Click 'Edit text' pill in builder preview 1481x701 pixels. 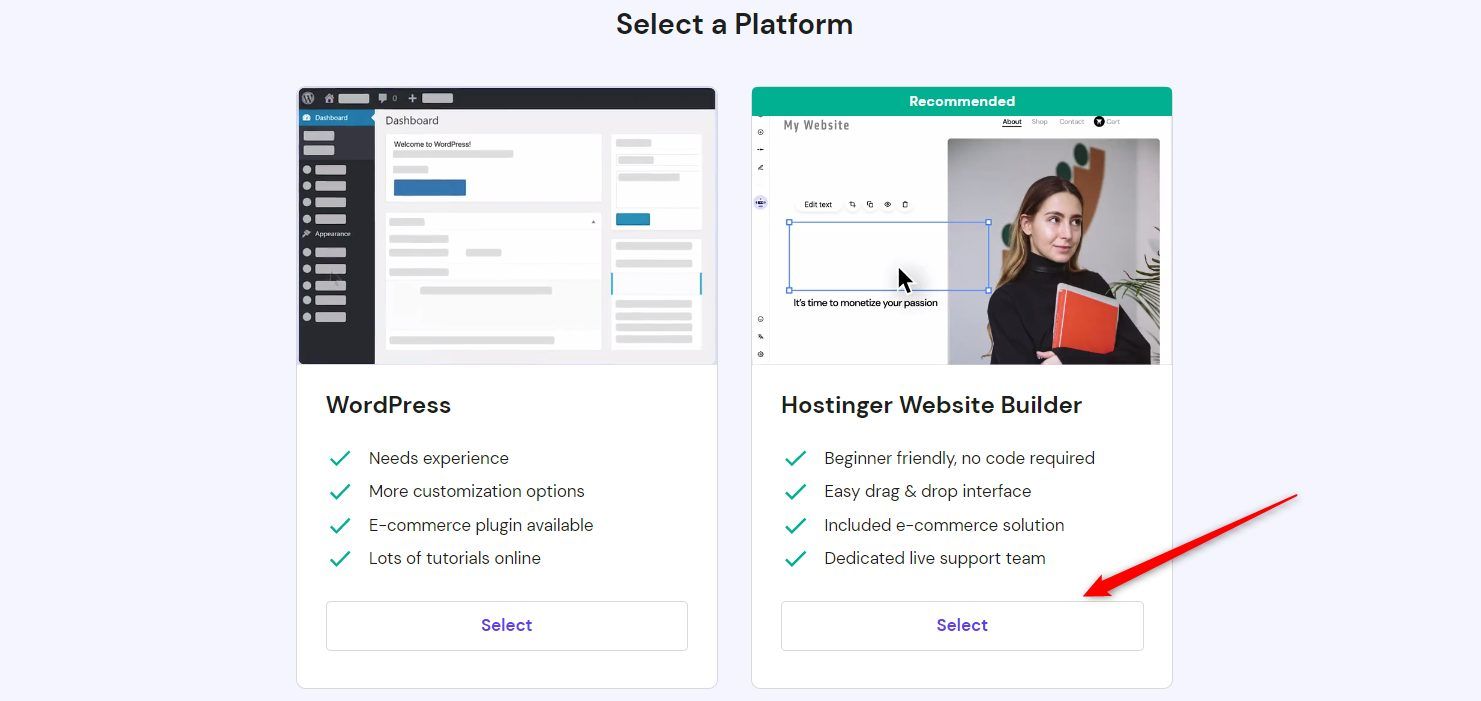pyautogui.click(x=818, y=204)
